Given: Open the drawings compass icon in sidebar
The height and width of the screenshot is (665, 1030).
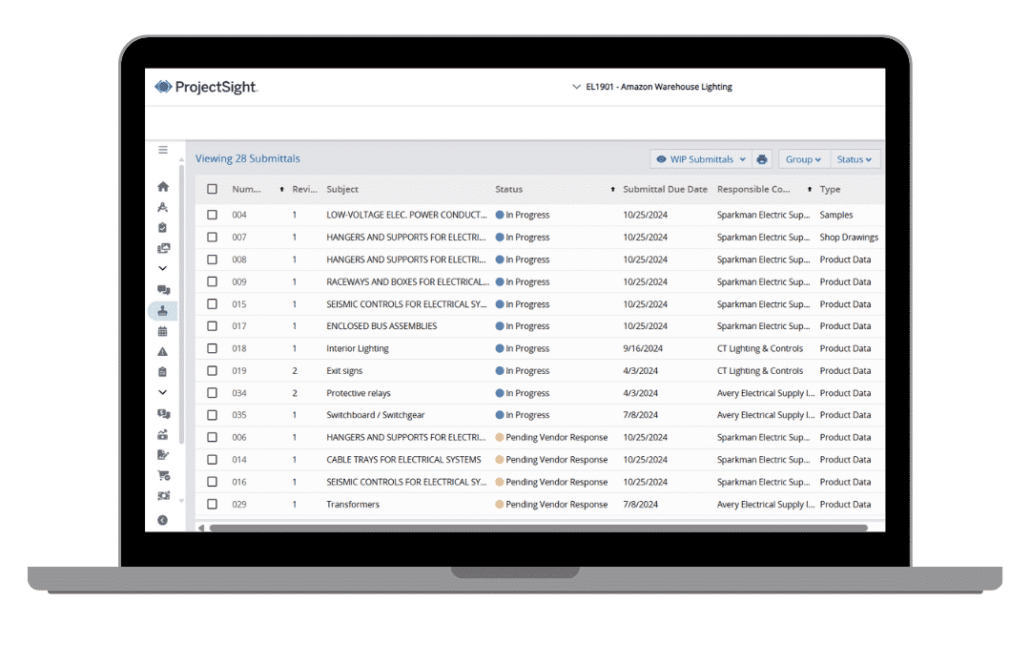Looking at the screenshot, I should pos(163,207).
